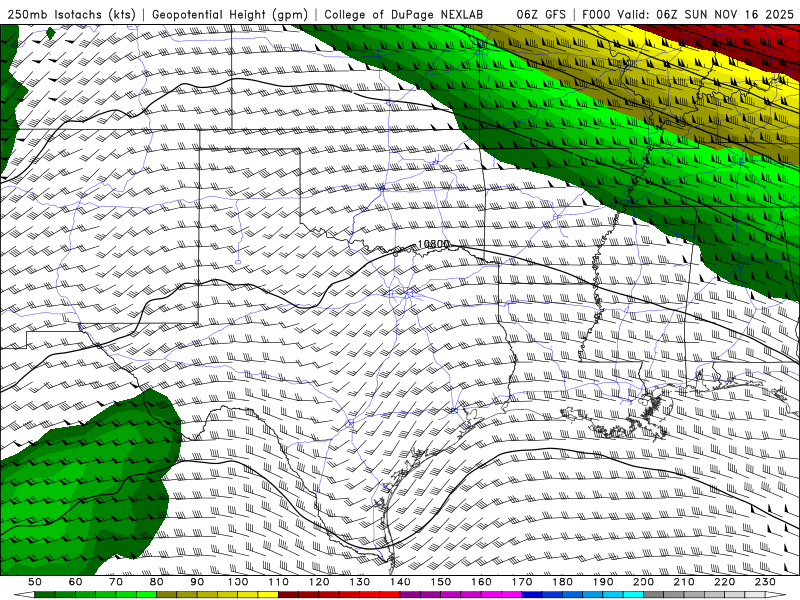Pick the bright red swatch left of 140
Screen dimensions: 800x600
pos(390,595)
